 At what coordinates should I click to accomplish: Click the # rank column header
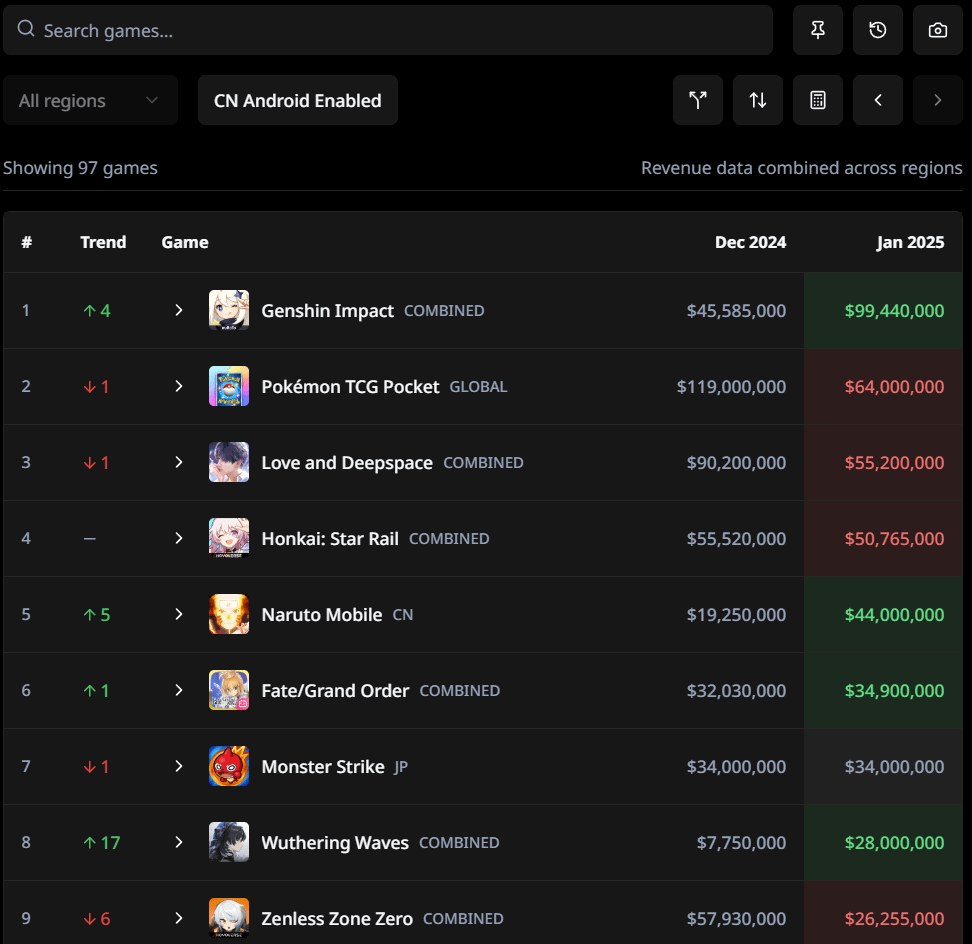click(x=27, y=242)
